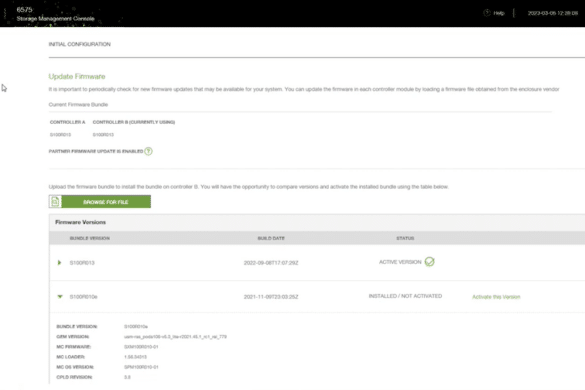Click the MC OS Version value SPM100R010-01
Image resolution: width=585 pixels, height=390 pixels.
tap(141, 367)
